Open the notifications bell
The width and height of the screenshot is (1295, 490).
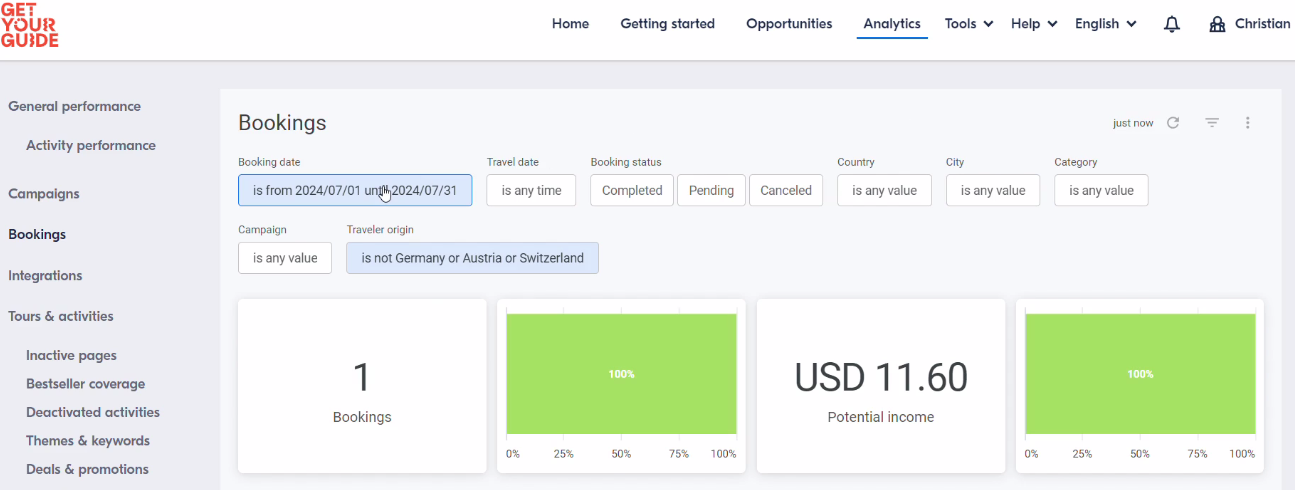(x=1172, y=24)
